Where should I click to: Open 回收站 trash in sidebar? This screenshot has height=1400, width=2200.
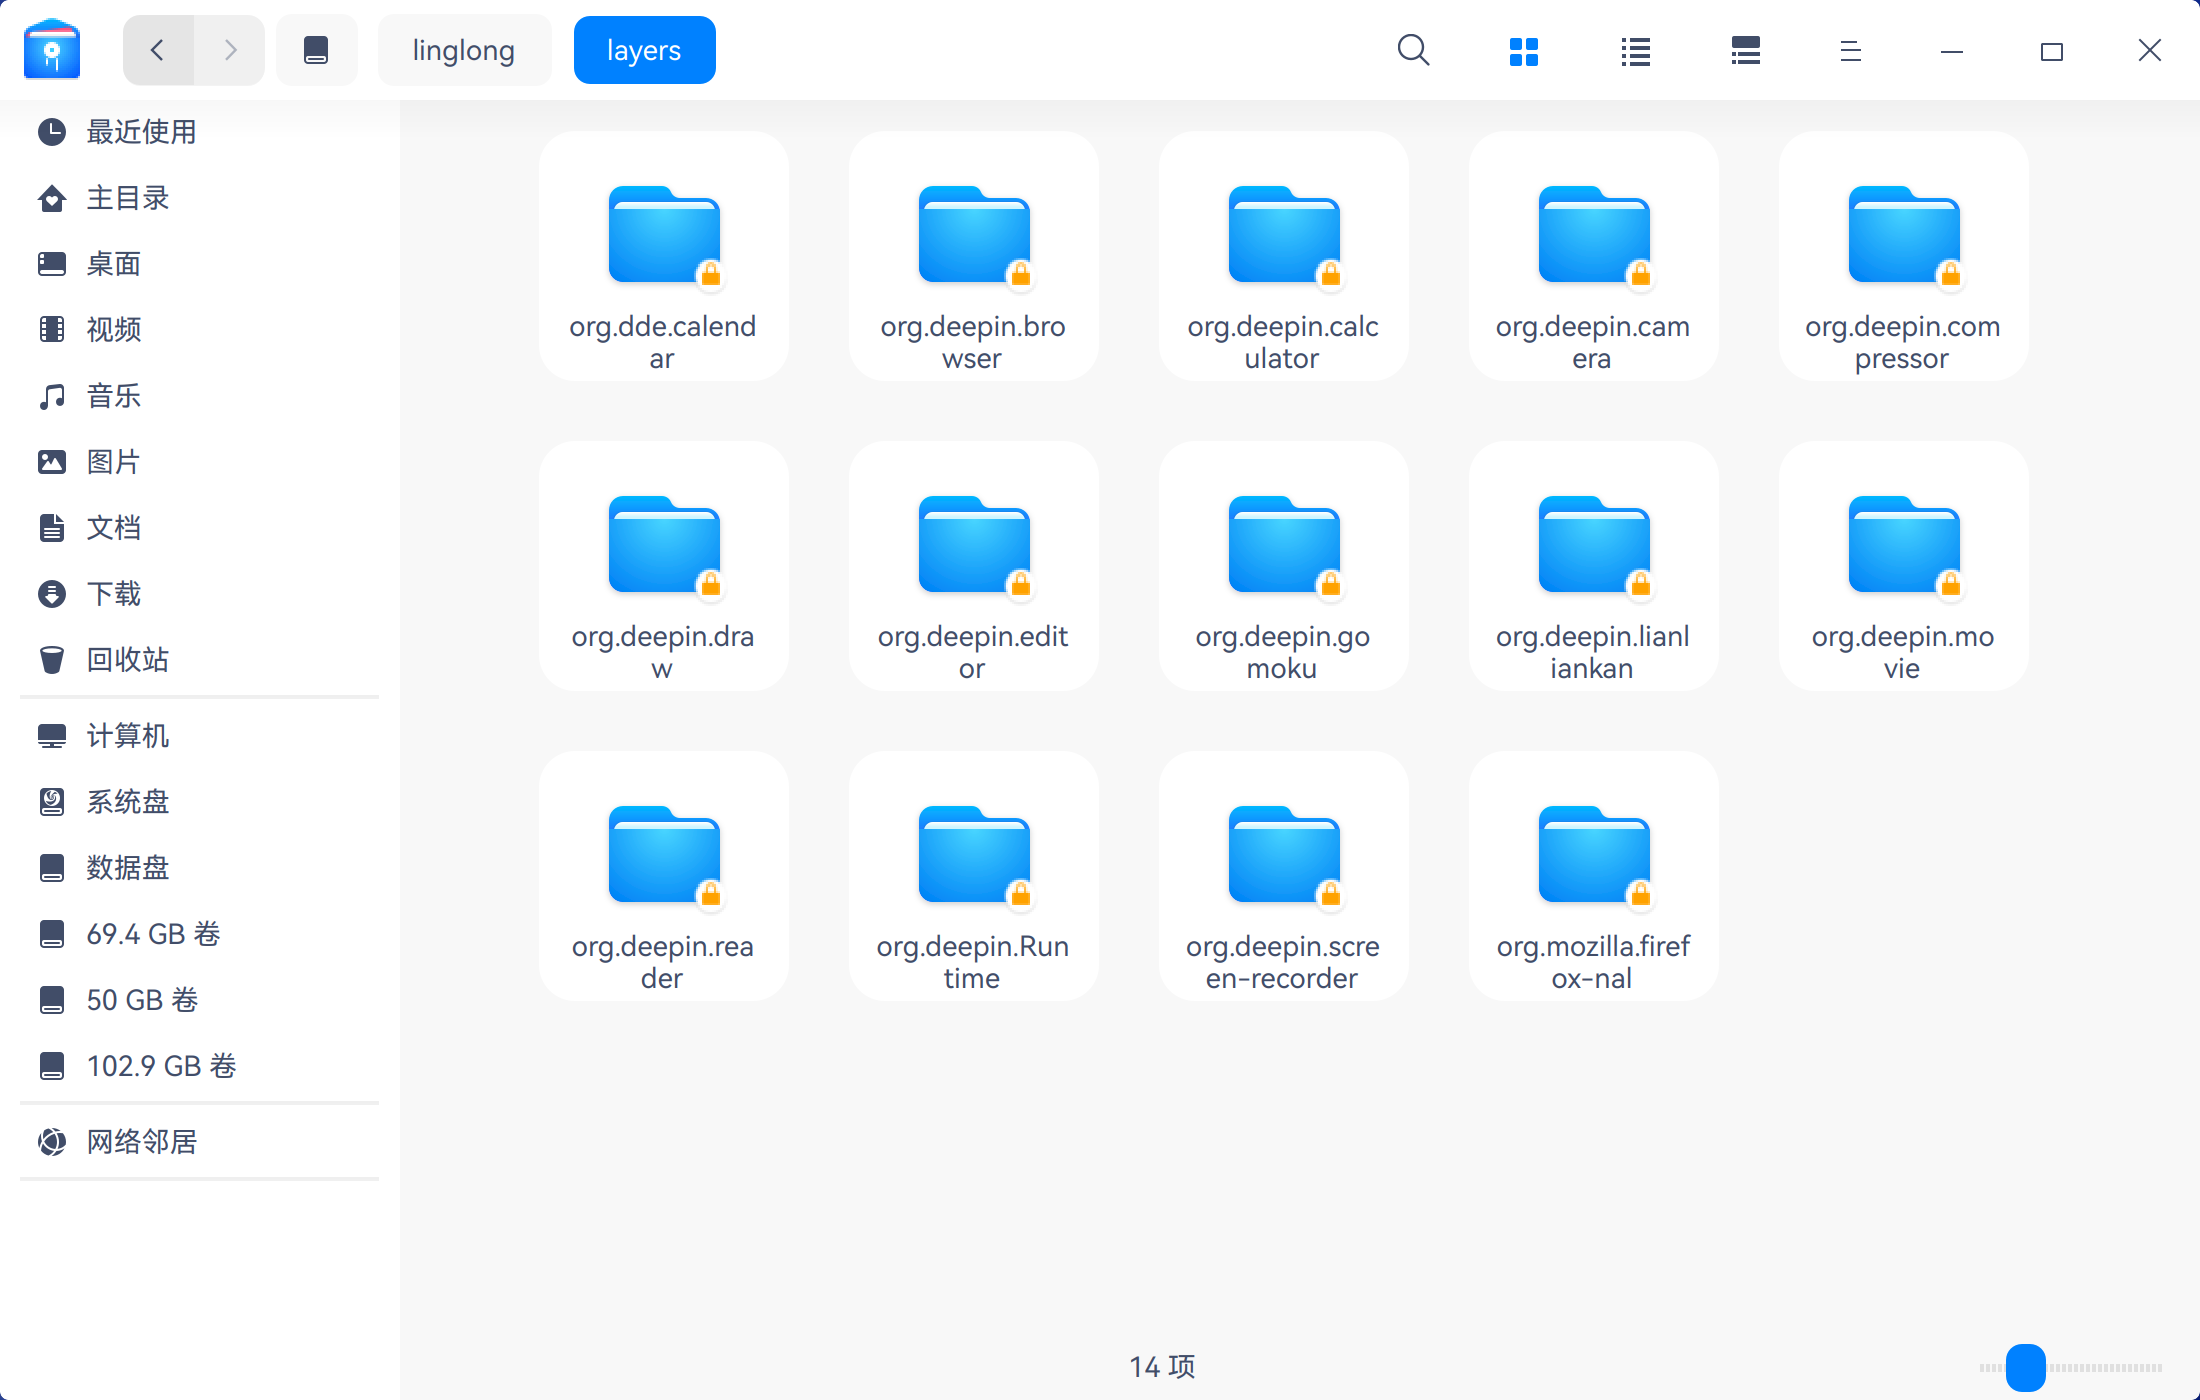click(128, 659)
